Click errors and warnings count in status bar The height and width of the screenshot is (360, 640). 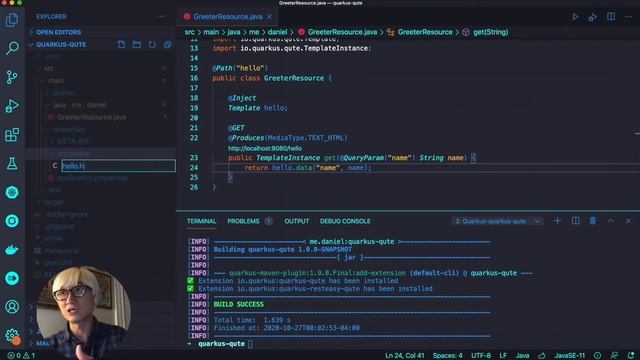coord(21,356)
